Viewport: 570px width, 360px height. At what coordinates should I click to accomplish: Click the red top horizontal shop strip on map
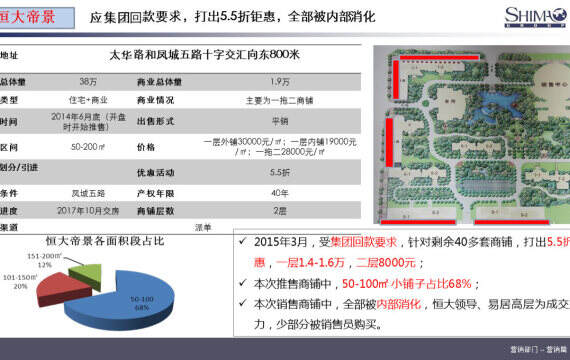tap(439, 57)
